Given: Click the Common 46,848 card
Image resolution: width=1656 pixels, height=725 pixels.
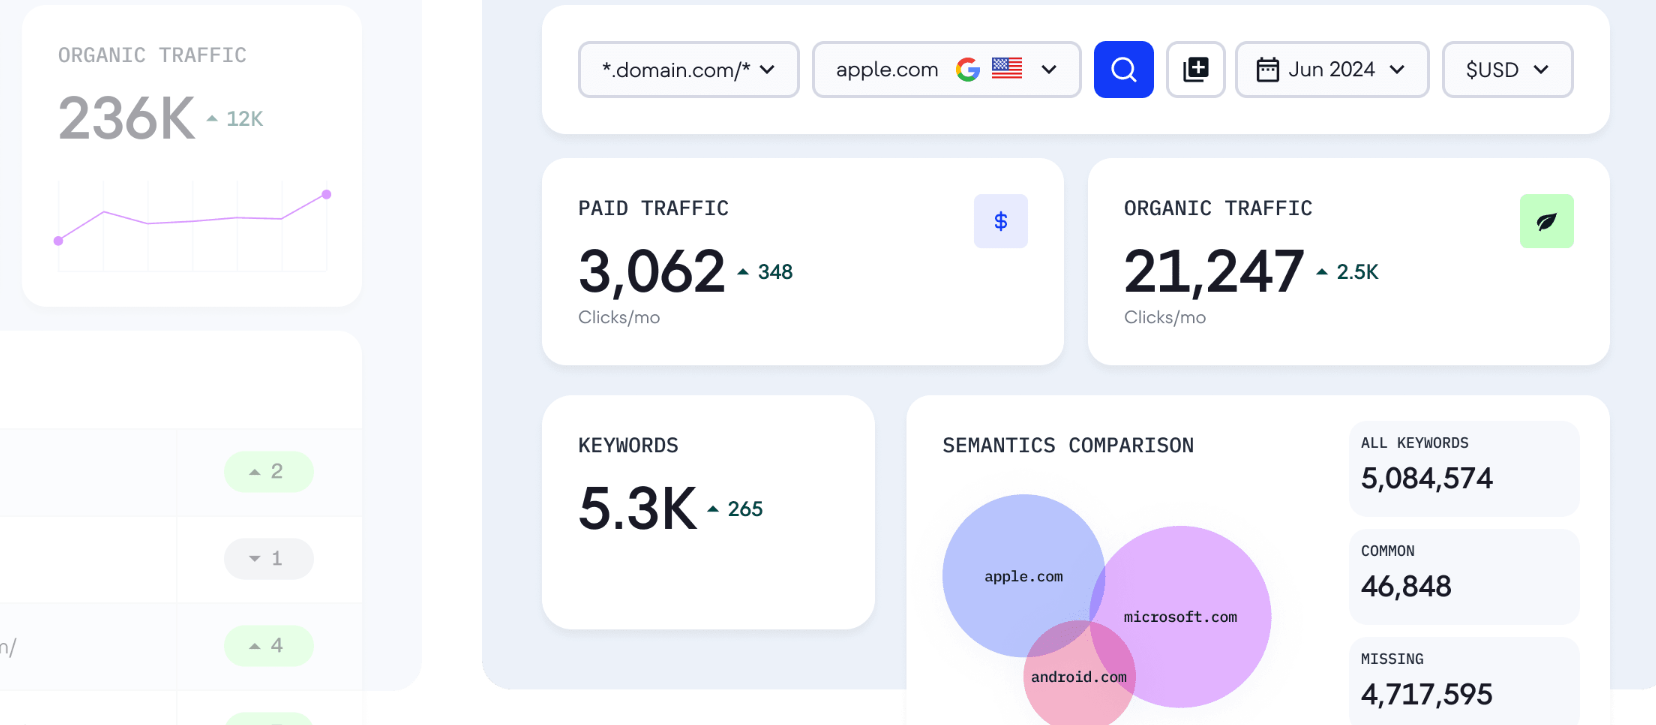Looking at the screenshot, I should coord(1464,576).
